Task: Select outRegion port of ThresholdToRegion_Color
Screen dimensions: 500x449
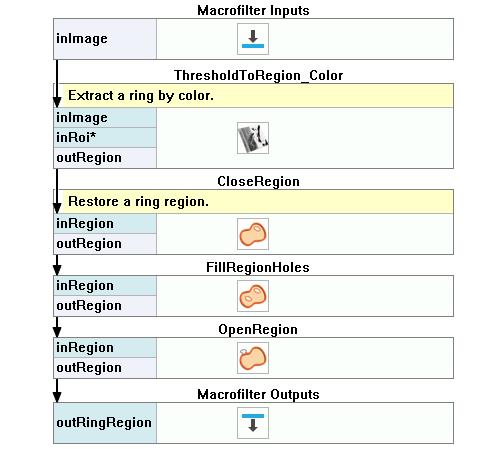Action: (x=105, y=158)
